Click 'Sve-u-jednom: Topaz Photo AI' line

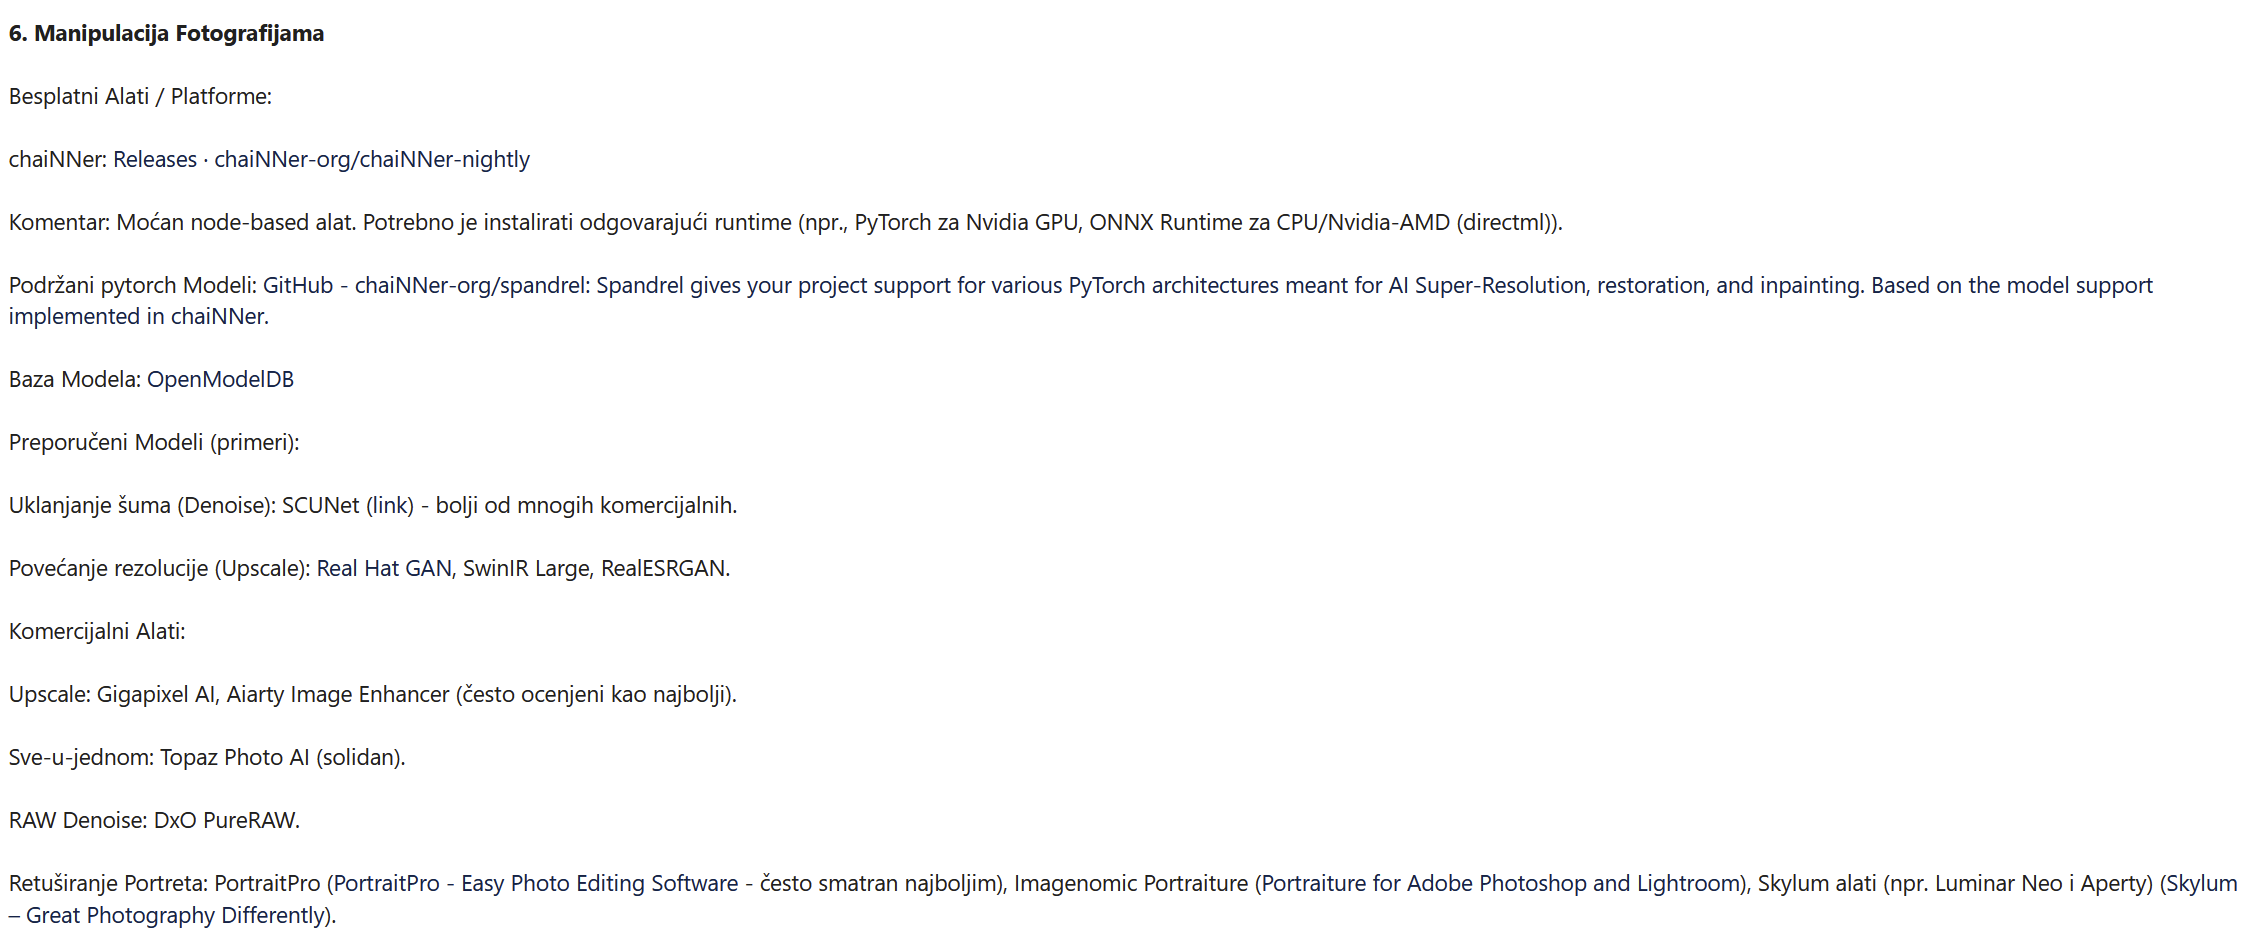point(207,757)
